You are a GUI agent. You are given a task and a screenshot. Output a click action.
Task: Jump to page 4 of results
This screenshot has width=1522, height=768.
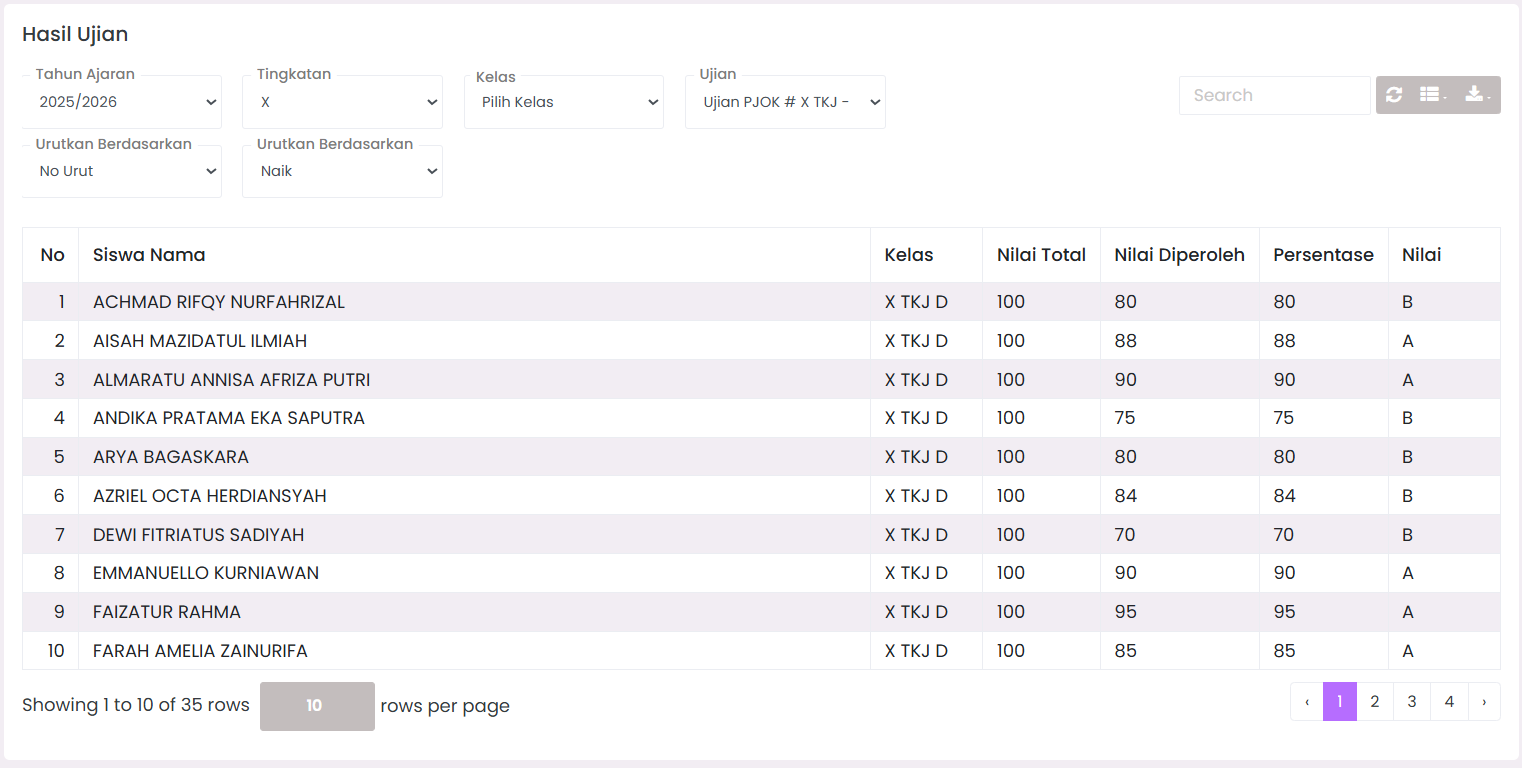(1449, 702)
